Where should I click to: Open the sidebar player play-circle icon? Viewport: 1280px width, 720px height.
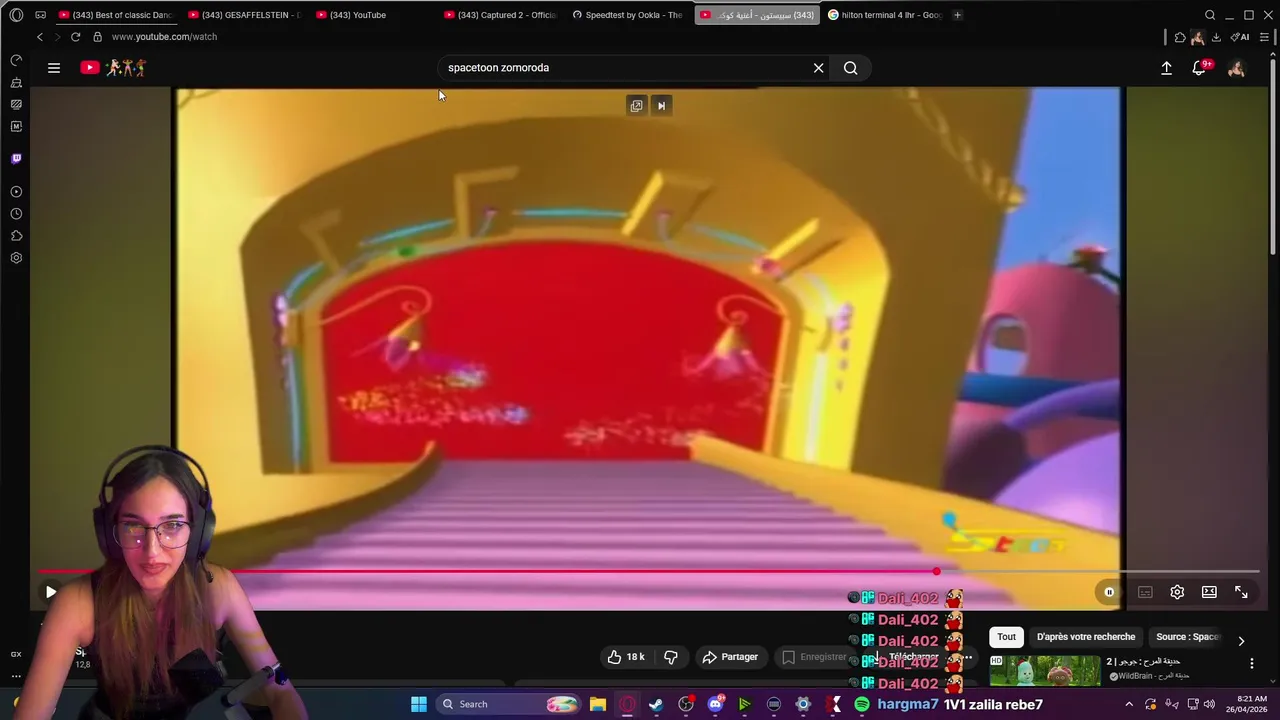[16, 192]
